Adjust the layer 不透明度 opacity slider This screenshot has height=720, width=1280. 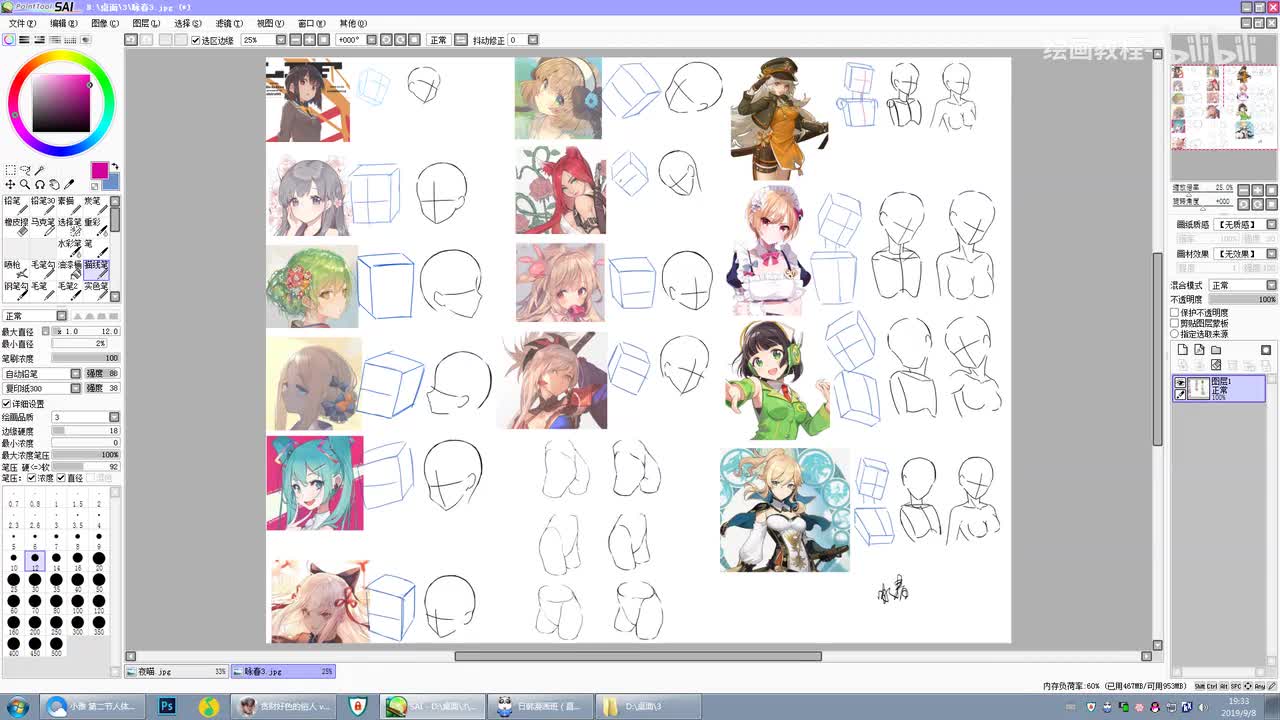[1243, 300]
